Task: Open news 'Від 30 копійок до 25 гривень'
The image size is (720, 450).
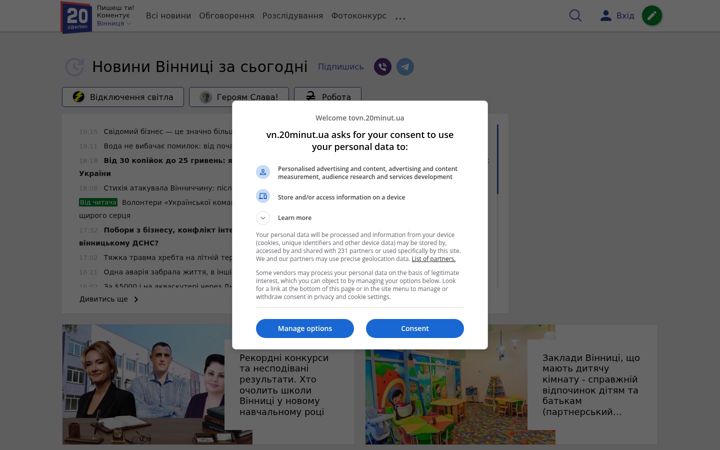Action: [x=168, y=161]
